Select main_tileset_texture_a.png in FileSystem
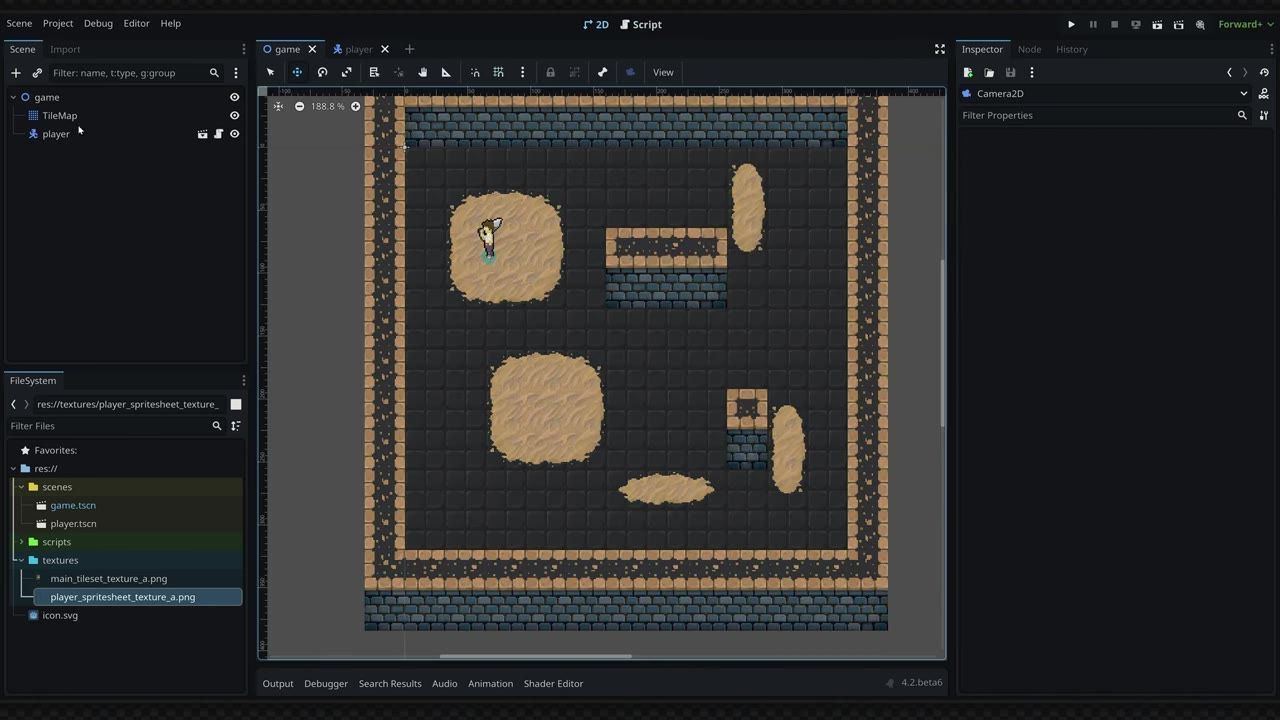The width and height of the screenshot is (1280, 720). tap(108, 579)
